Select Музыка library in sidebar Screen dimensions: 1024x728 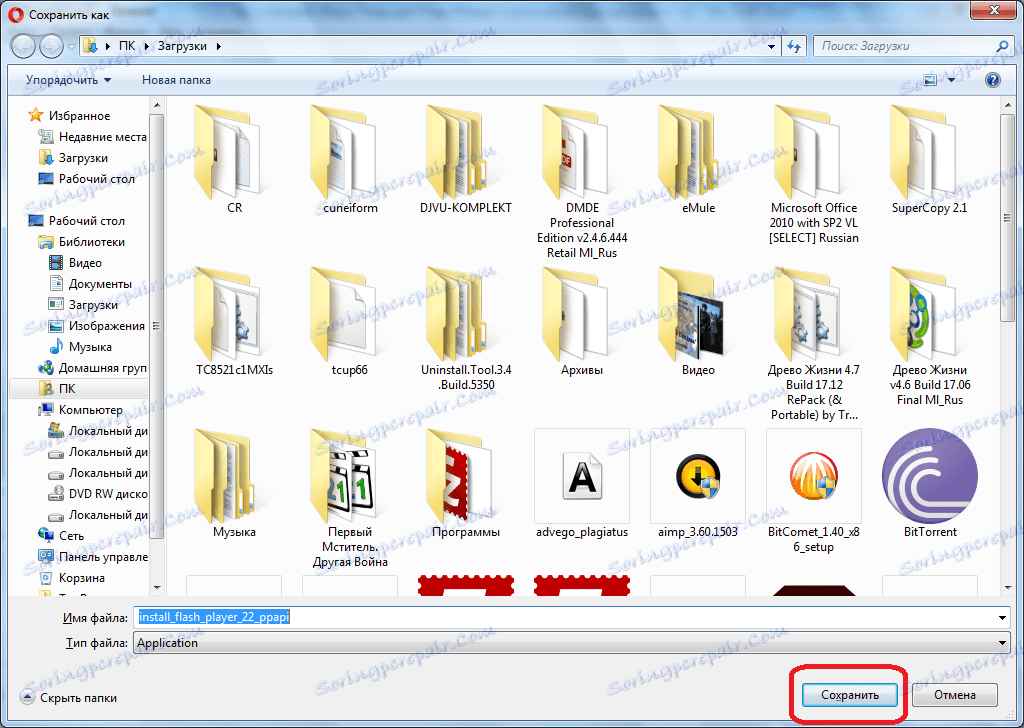80,347
